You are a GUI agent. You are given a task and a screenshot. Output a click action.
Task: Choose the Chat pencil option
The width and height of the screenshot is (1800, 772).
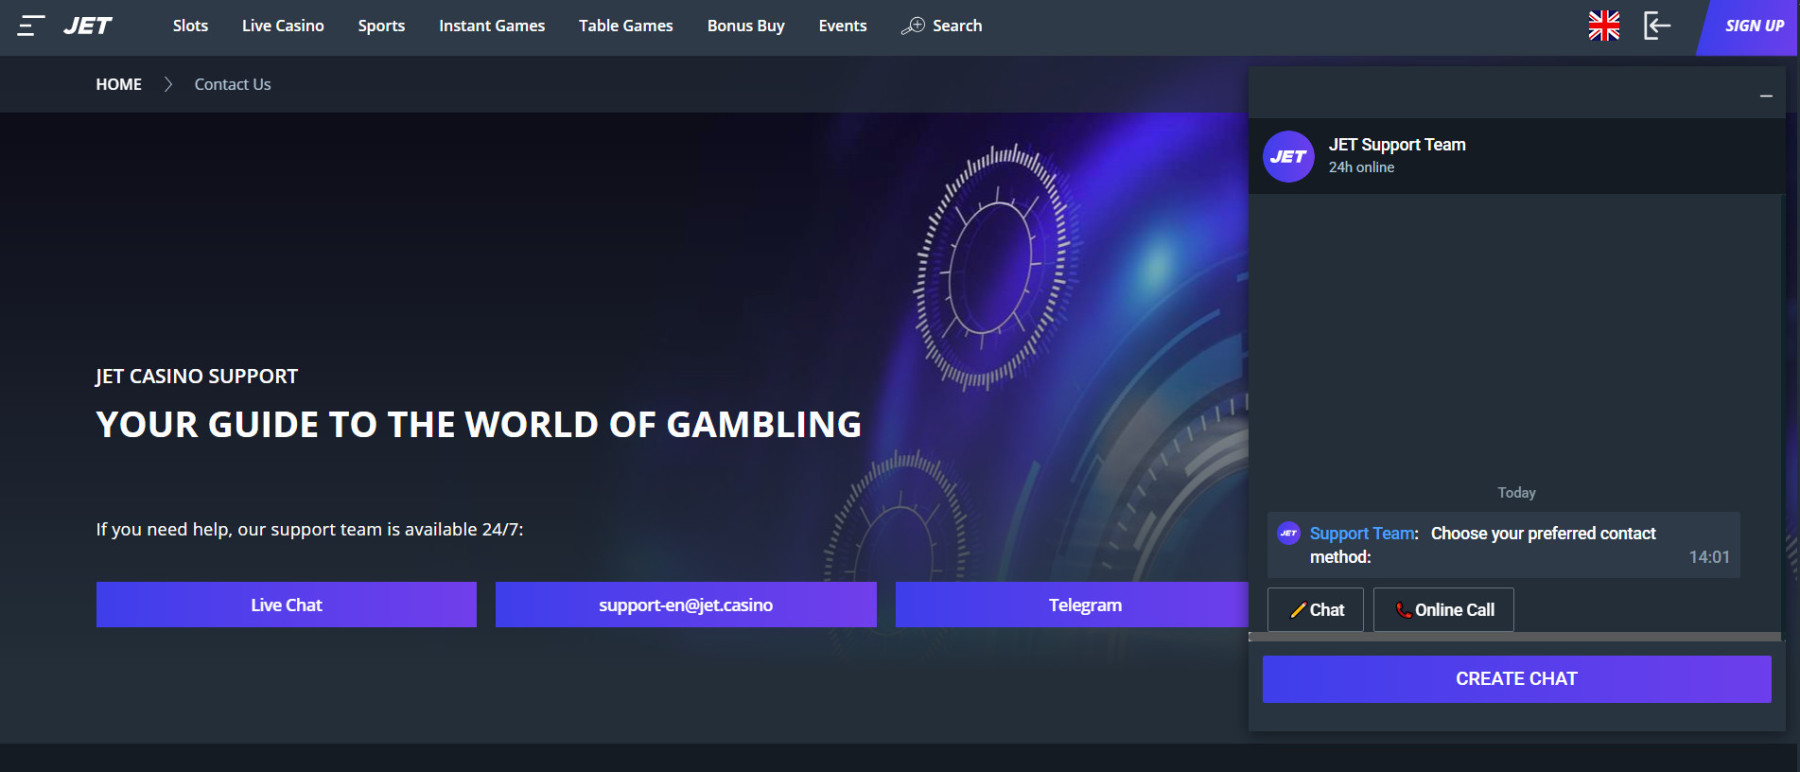pyautogui.click(x=1316, y=610)
